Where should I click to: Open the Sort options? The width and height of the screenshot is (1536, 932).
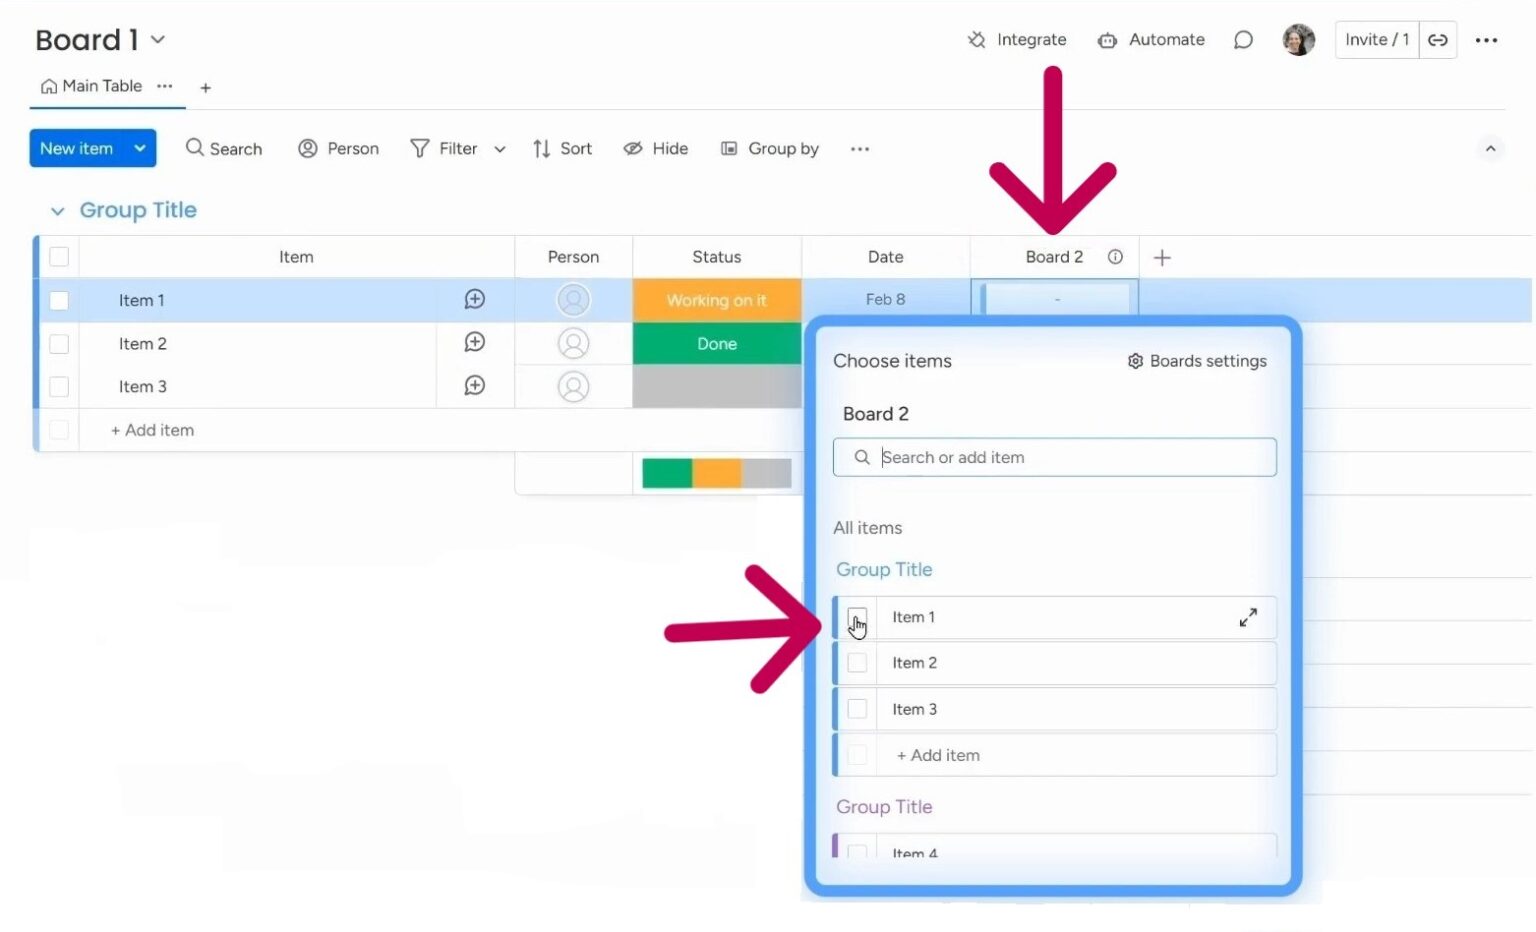[562, 148]
